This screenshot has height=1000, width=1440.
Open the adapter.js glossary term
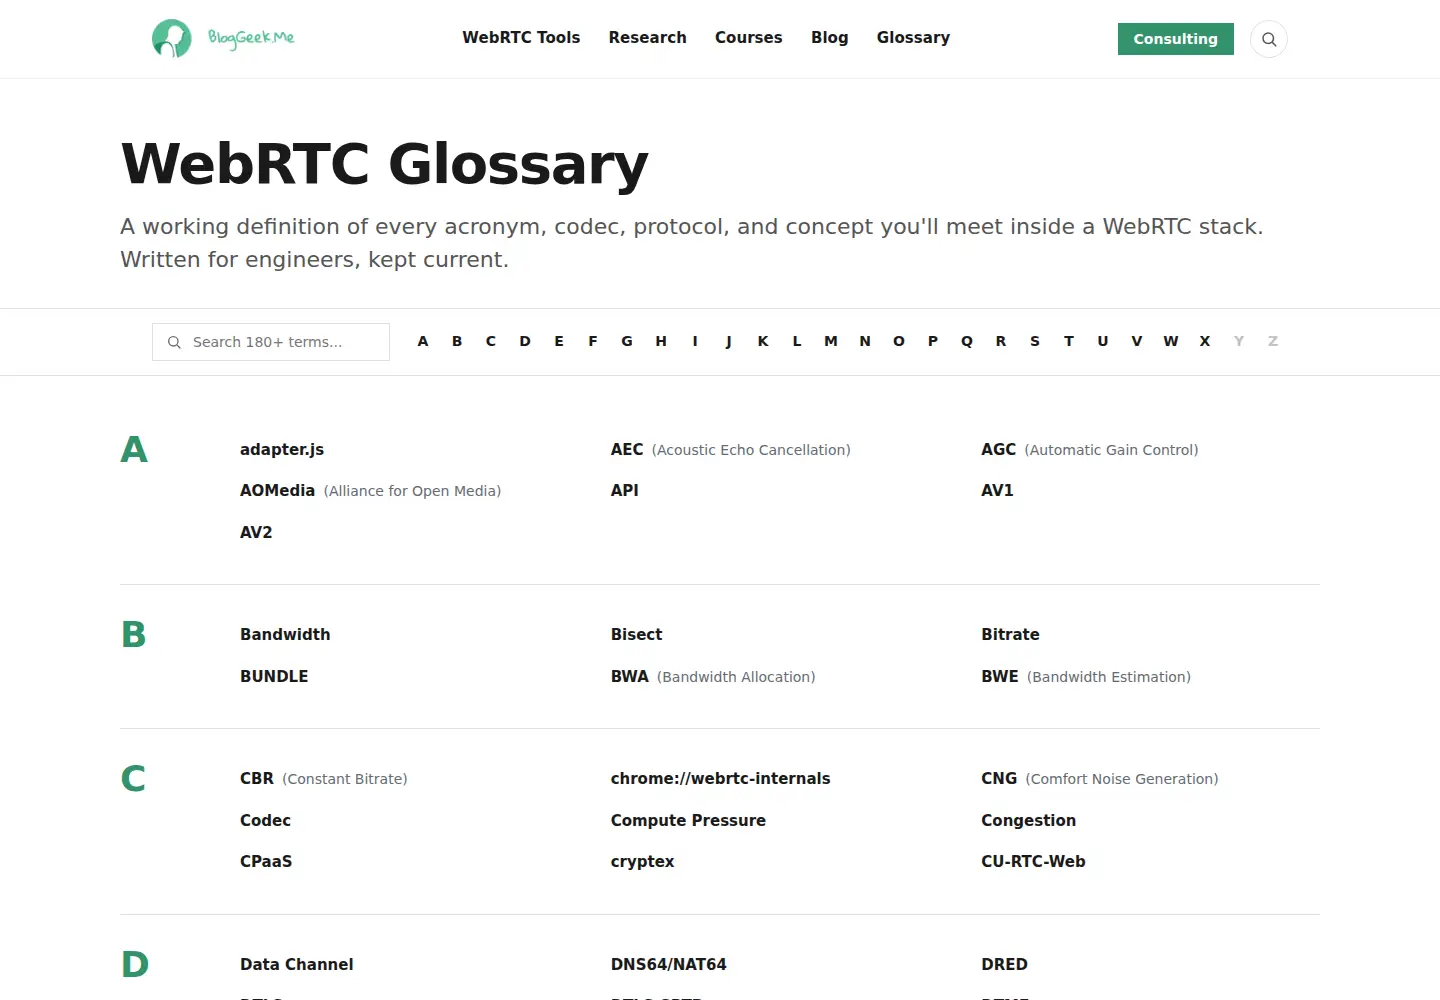click(282, 450)
